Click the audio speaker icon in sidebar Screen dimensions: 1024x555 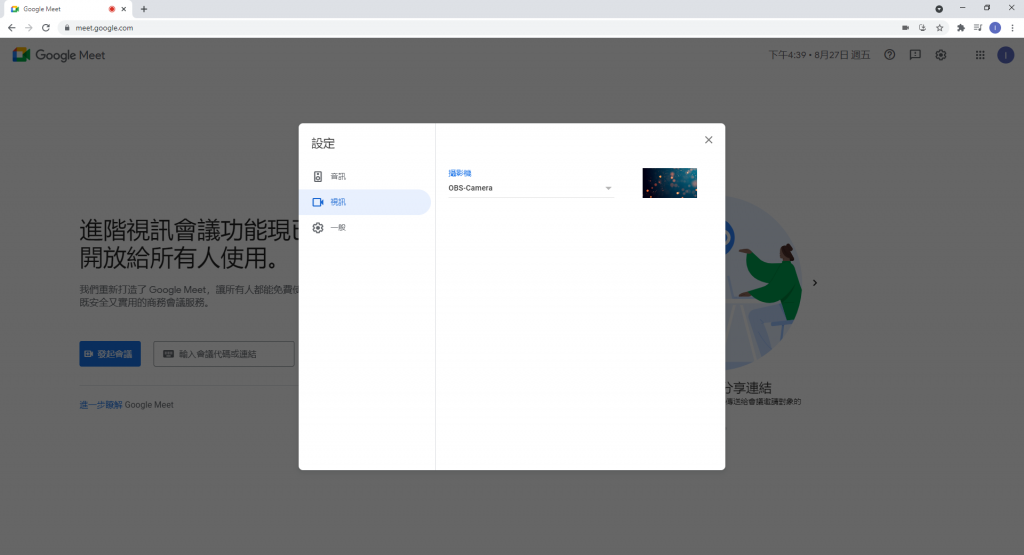tap(317, 176)
